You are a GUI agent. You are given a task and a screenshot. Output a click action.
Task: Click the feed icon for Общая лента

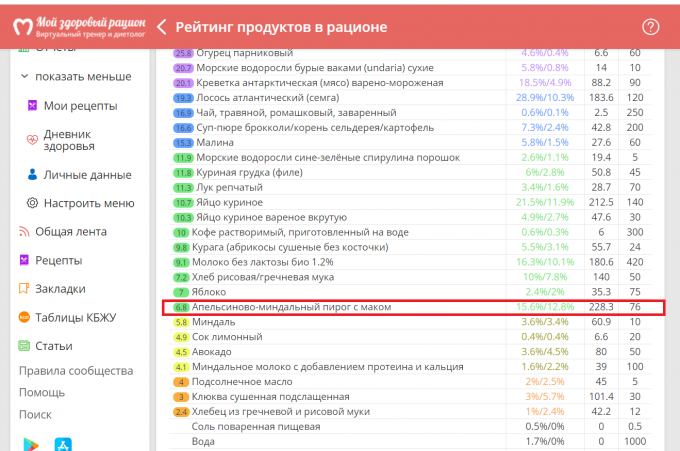[x=25, y=231]
